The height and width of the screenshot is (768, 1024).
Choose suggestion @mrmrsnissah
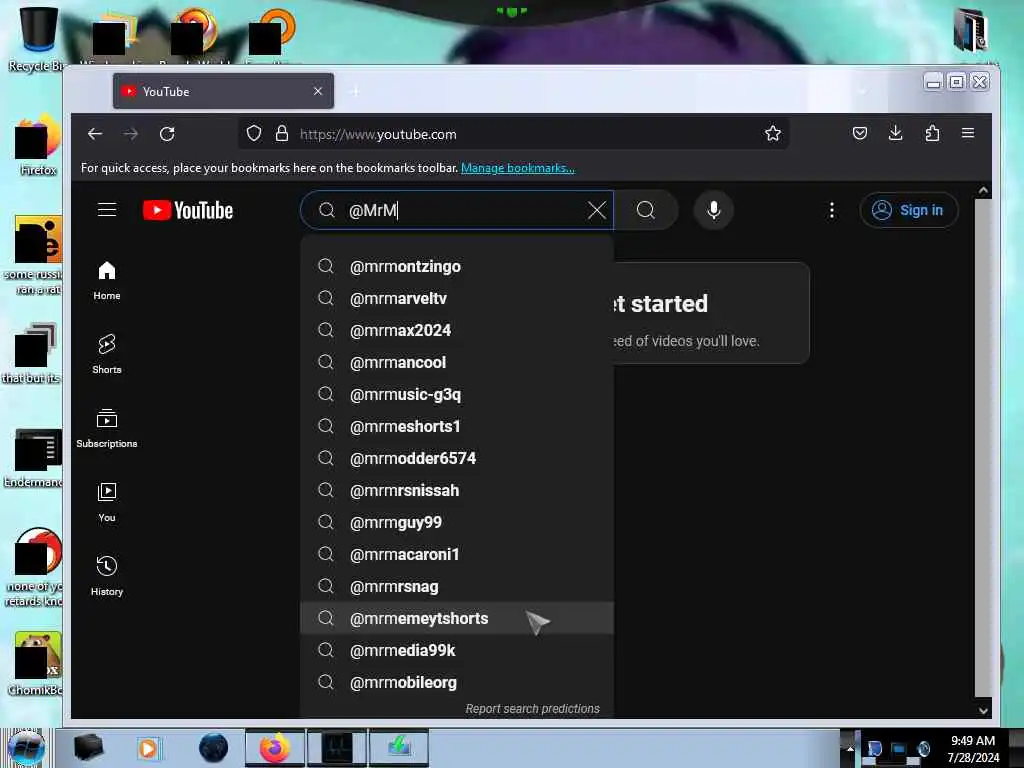click(457, 490)
